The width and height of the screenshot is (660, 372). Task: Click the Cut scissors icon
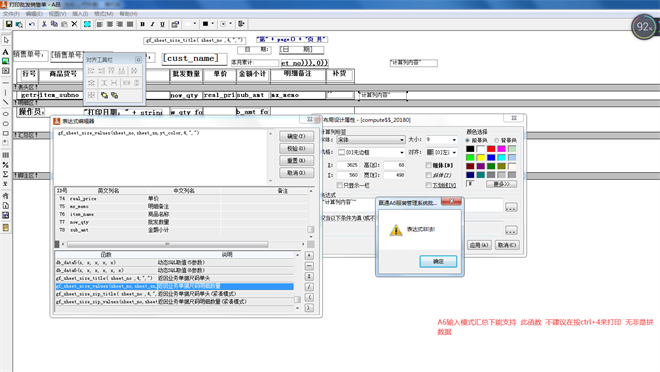click(x=44, y=24)
